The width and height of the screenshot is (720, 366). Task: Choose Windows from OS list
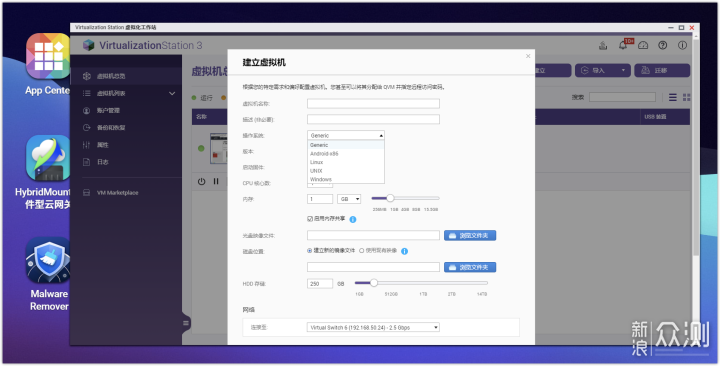[x=346, y=180]
